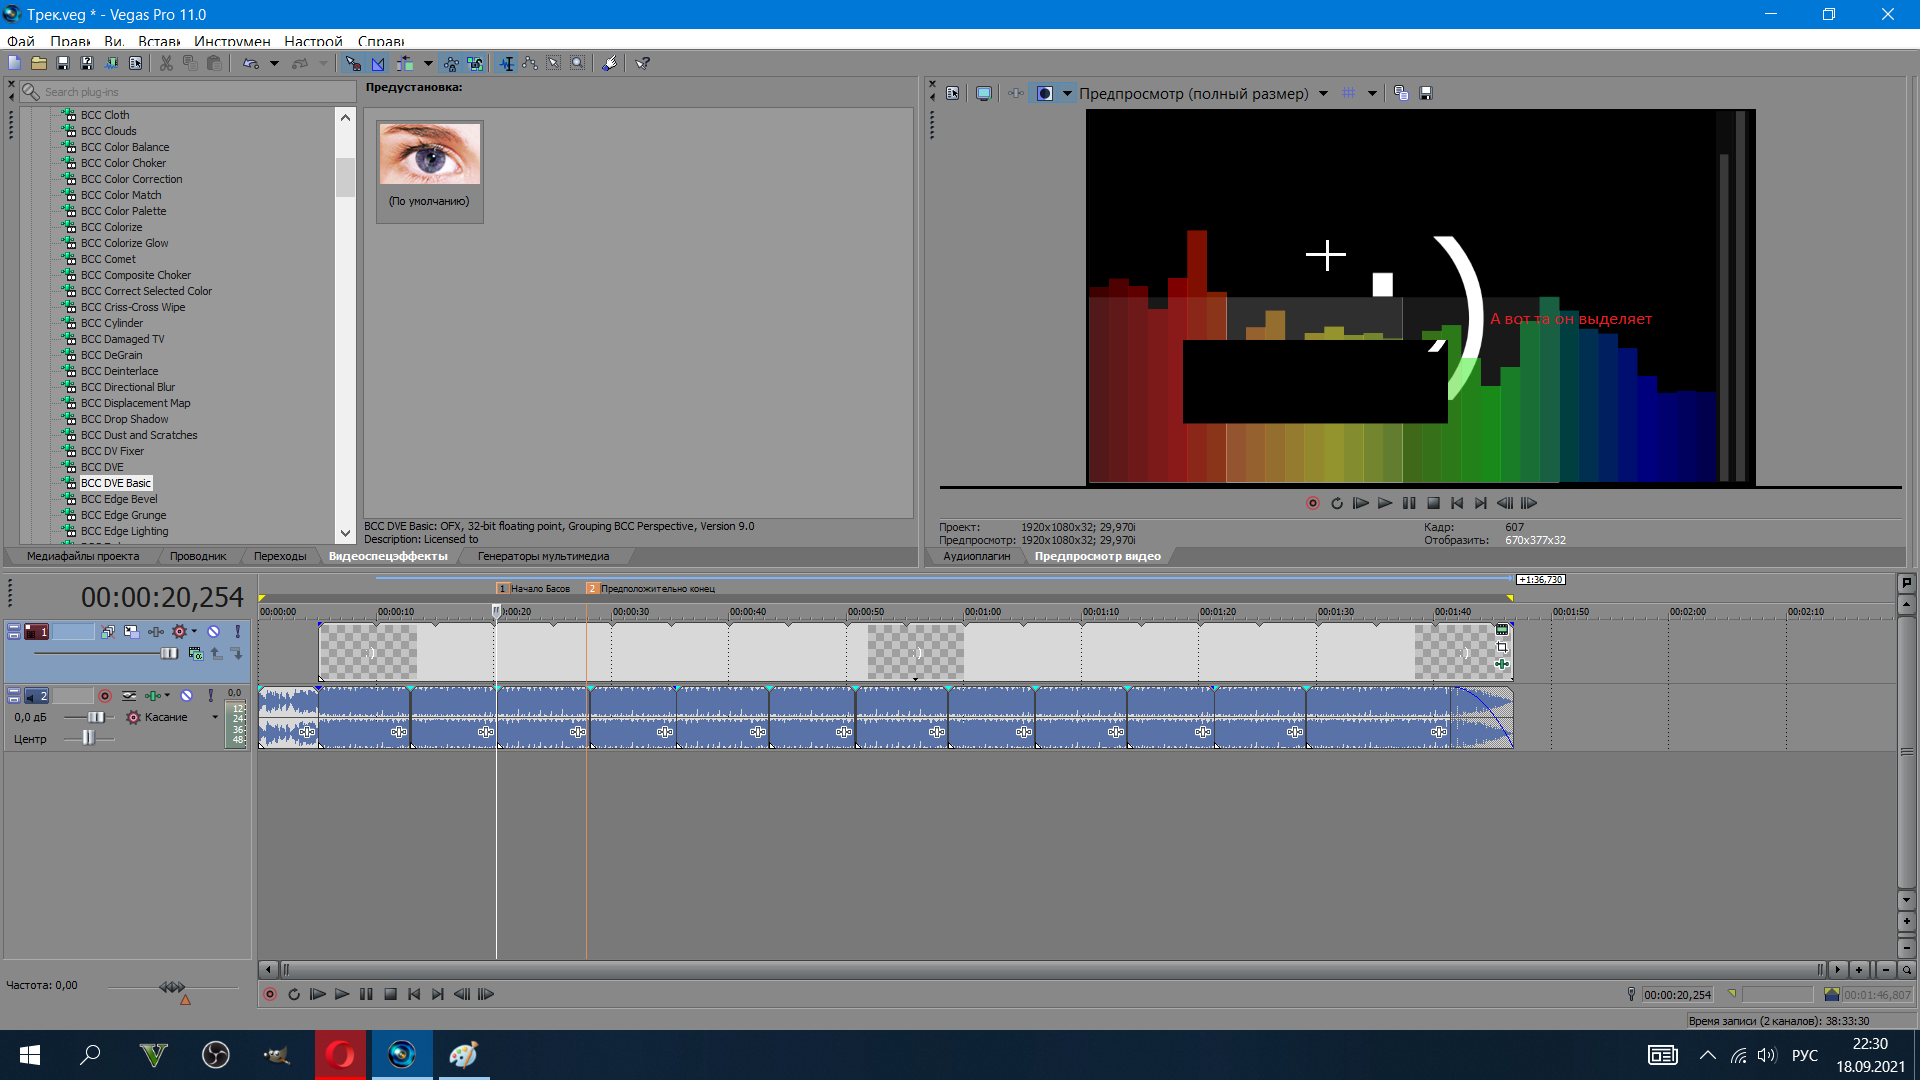The width and height of the screenshot is (1920, 1080).
Task: Click Record in the video preview controls
Action: point(1313,504)
